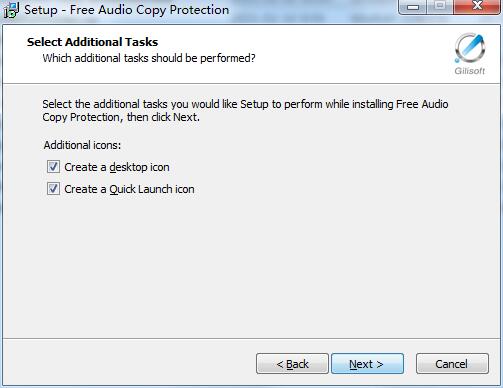Click the Gilisoft circular logo icon
The height and width of the screenshot is (388, 503).
pos(470,48)
